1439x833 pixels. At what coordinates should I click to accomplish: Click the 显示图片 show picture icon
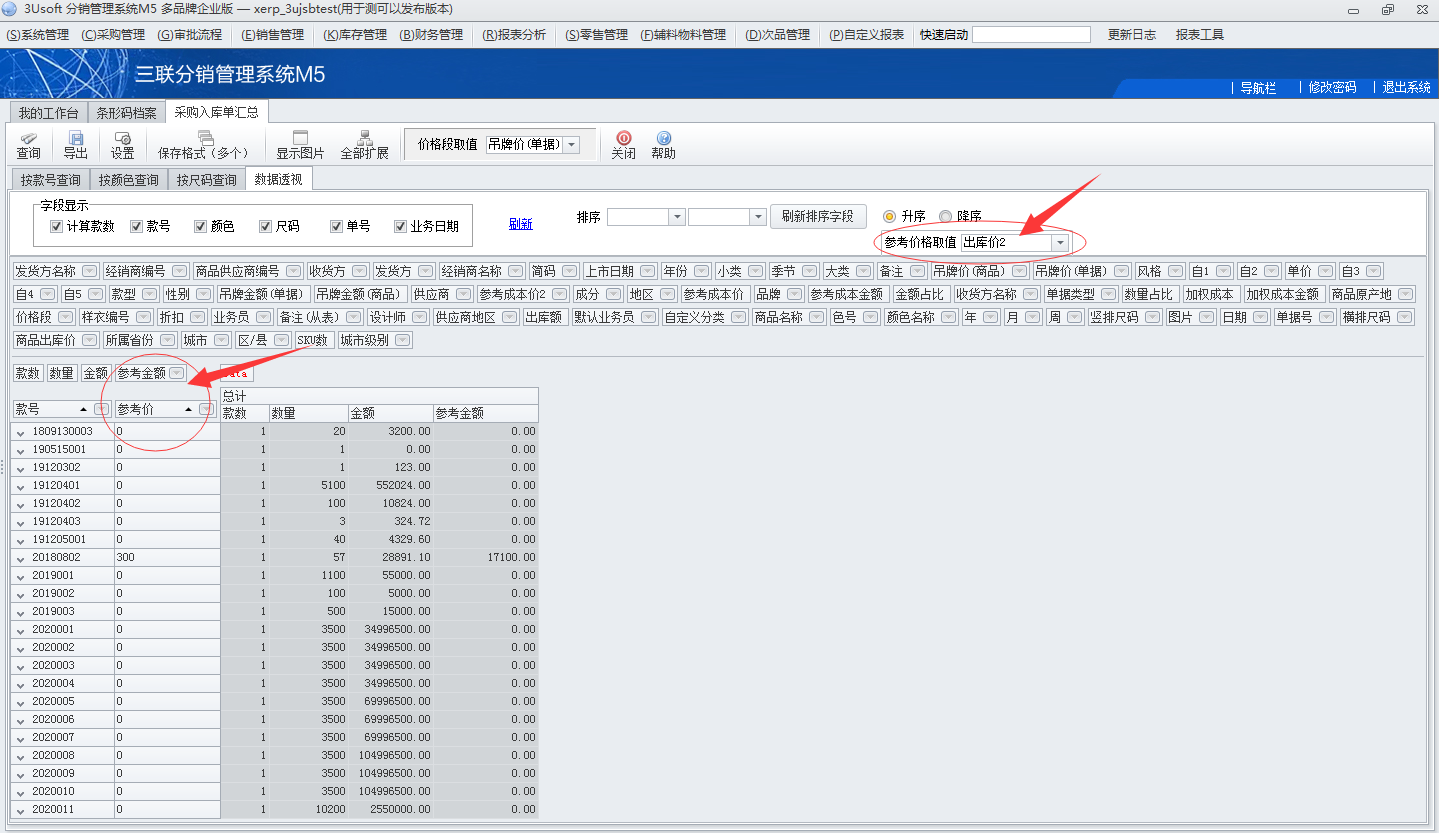coord(300,145)
